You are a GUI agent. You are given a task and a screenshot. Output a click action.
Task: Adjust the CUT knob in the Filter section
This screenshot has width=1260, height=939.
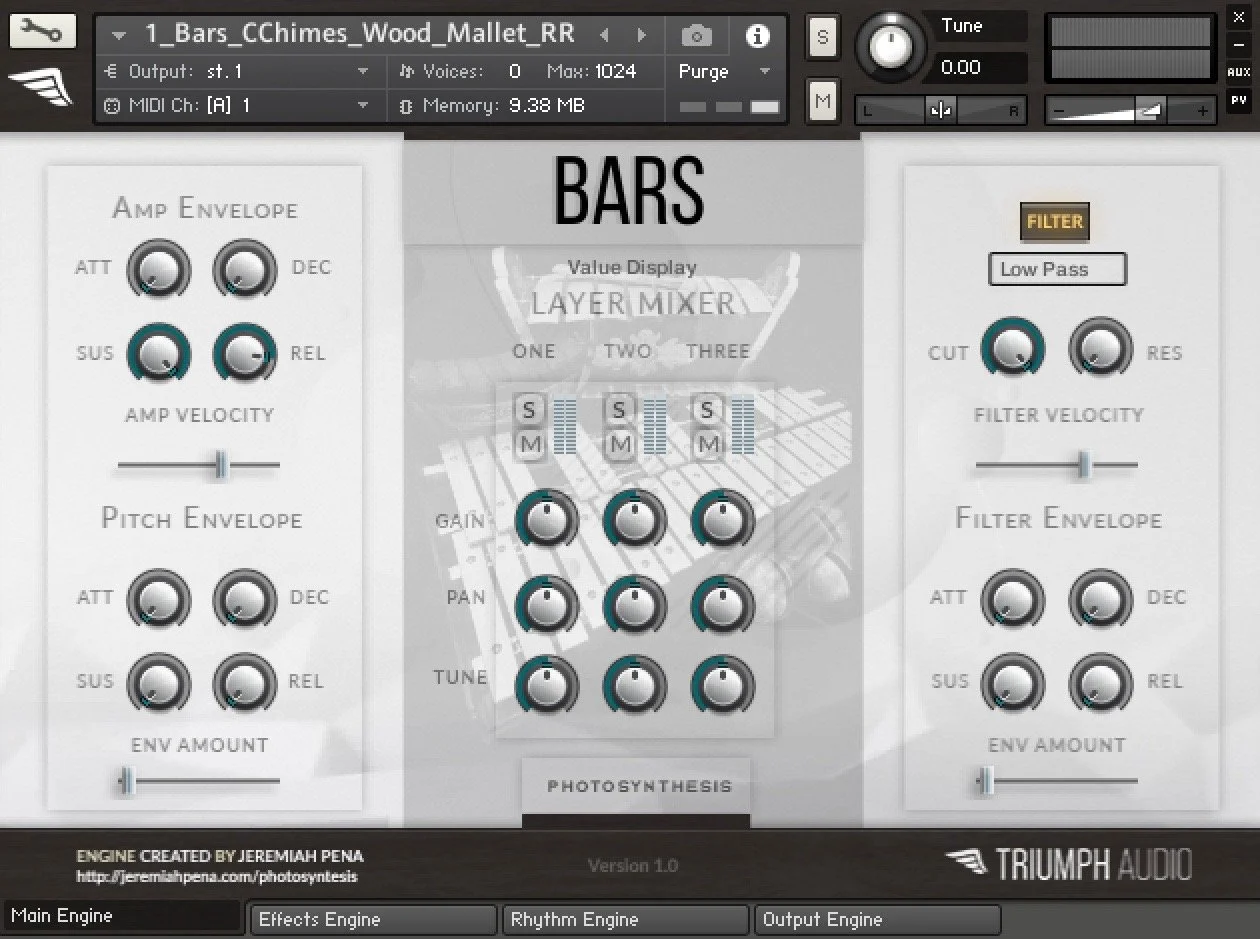pyautogui.click(x=1013, y=348)
